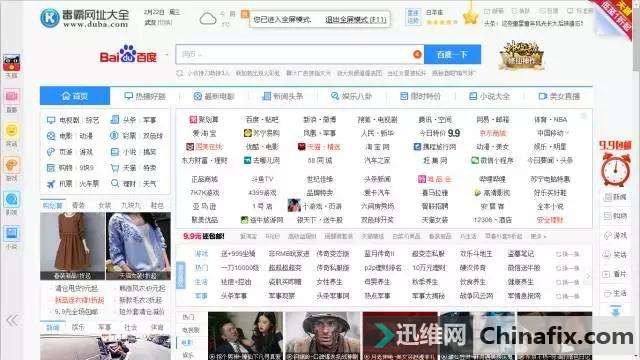
Task: Select the 首页 home tab
Action: (75, 96)
